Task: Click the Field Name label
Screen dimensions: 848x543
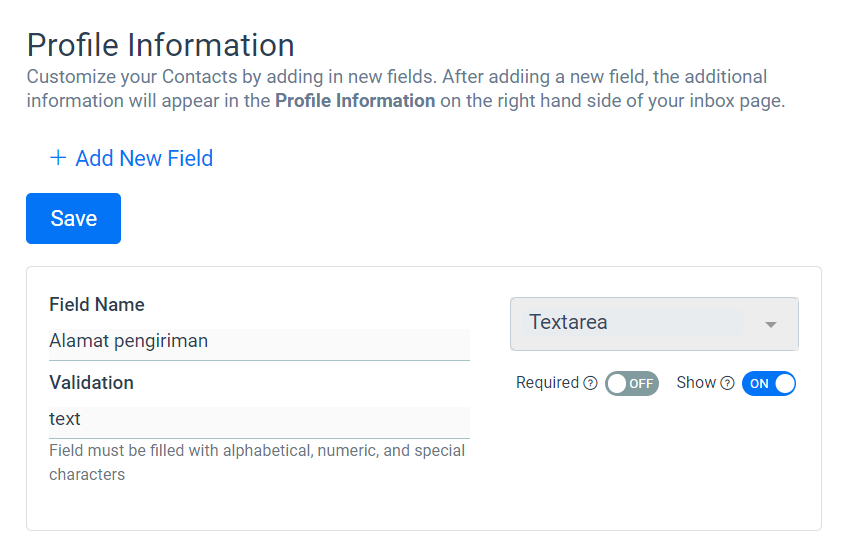Action: tap(97, 304)
